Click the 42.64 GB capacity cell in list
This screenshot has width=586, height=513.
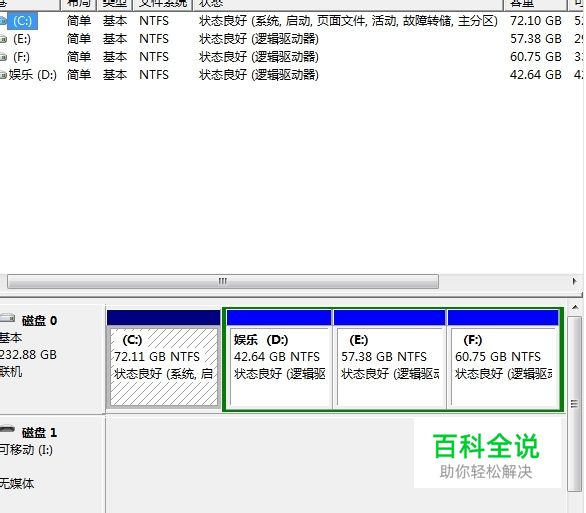536,74
